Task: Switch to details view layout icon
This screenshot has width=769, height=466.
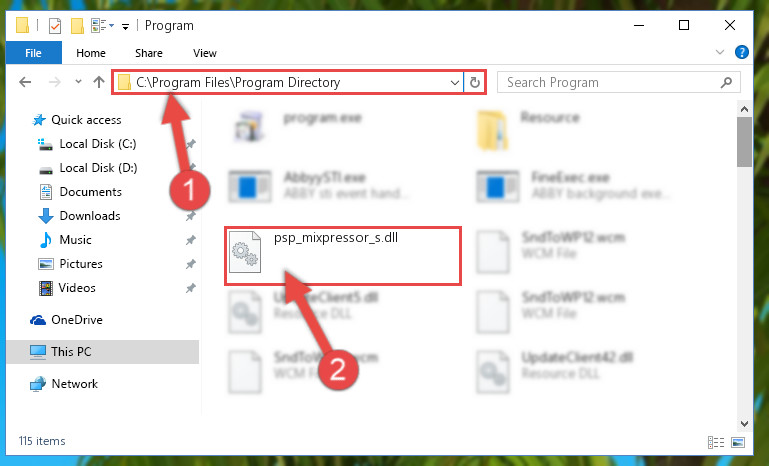Action: pyautogui.click(x=716, y=442)
